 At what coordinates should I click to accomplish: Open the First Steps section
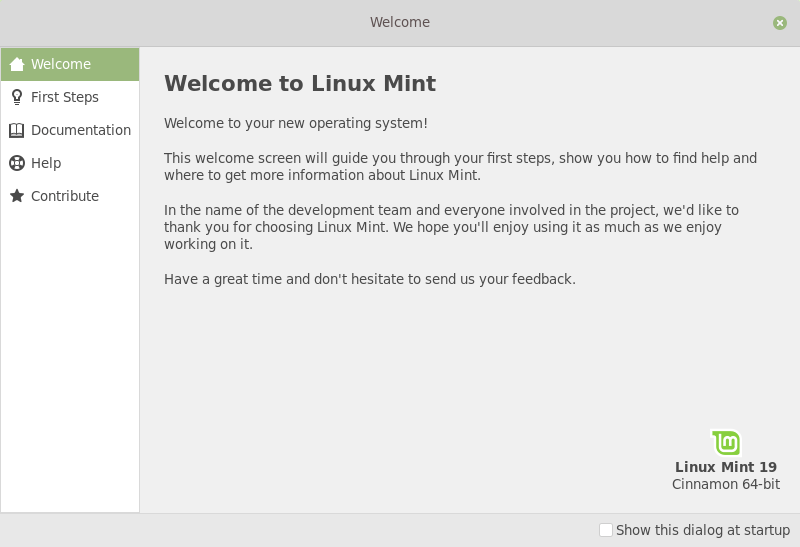point(65,97)
